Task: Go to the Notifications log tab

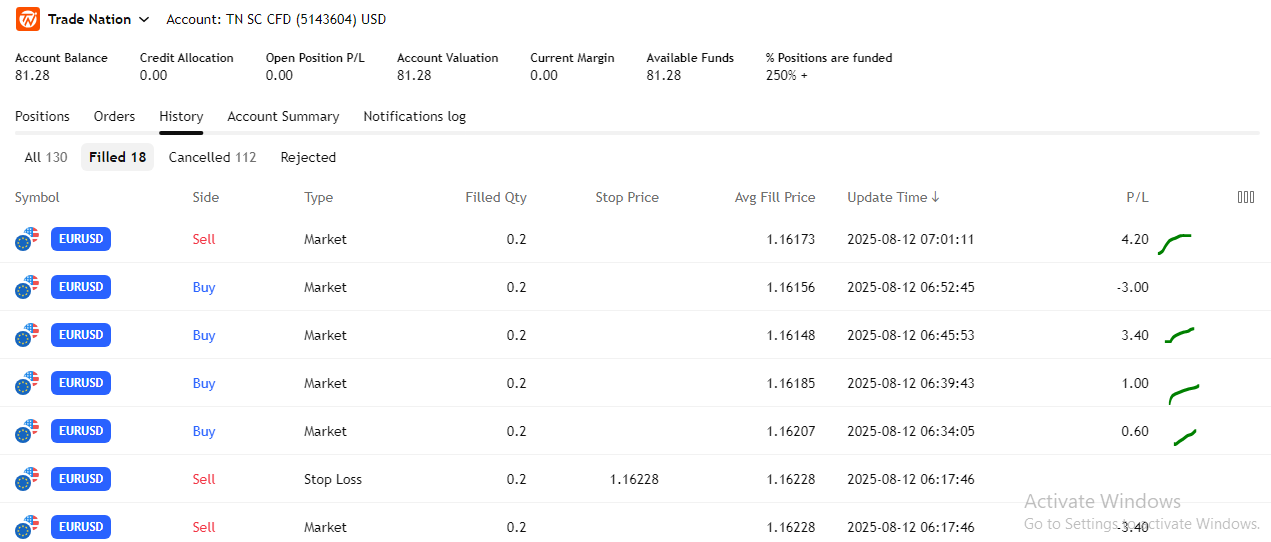Action: coord(414,116)
